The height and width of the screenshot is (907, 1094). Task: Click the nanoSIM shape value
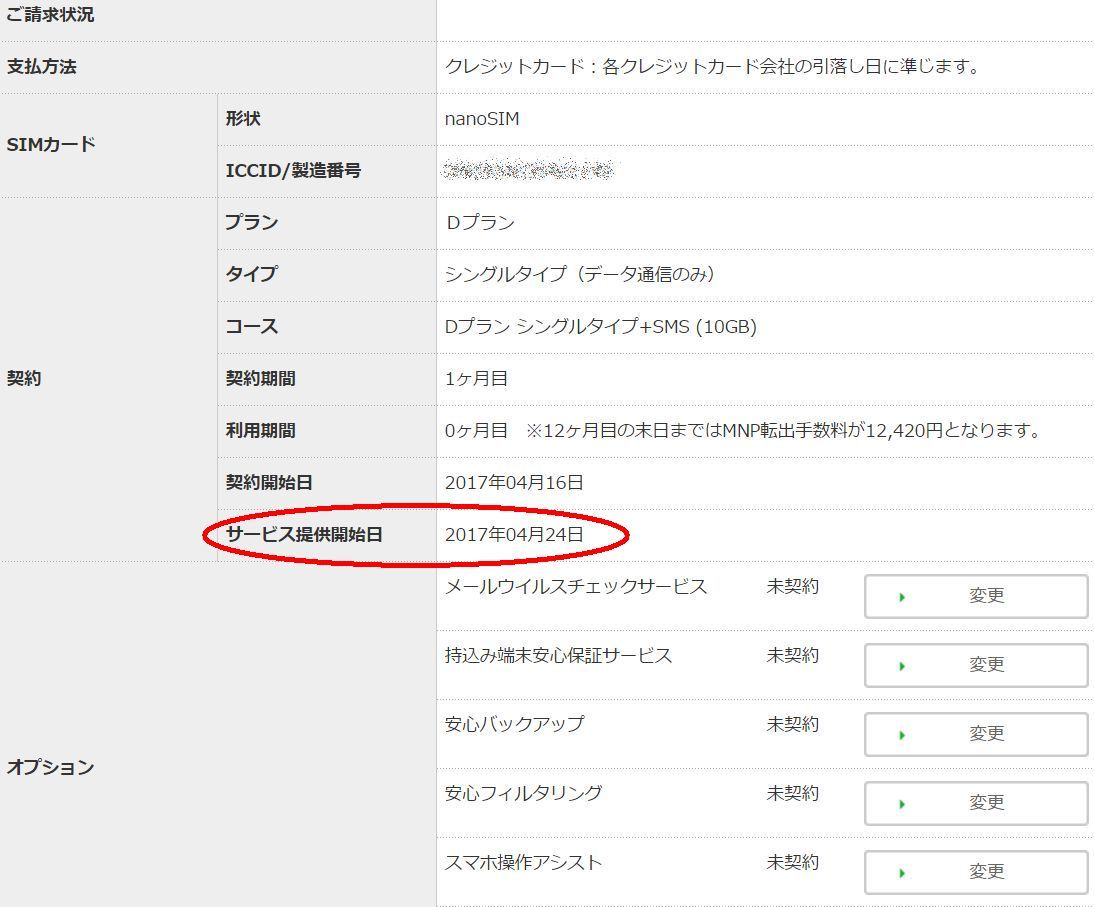pyautogui.click(x=482, y=119)
